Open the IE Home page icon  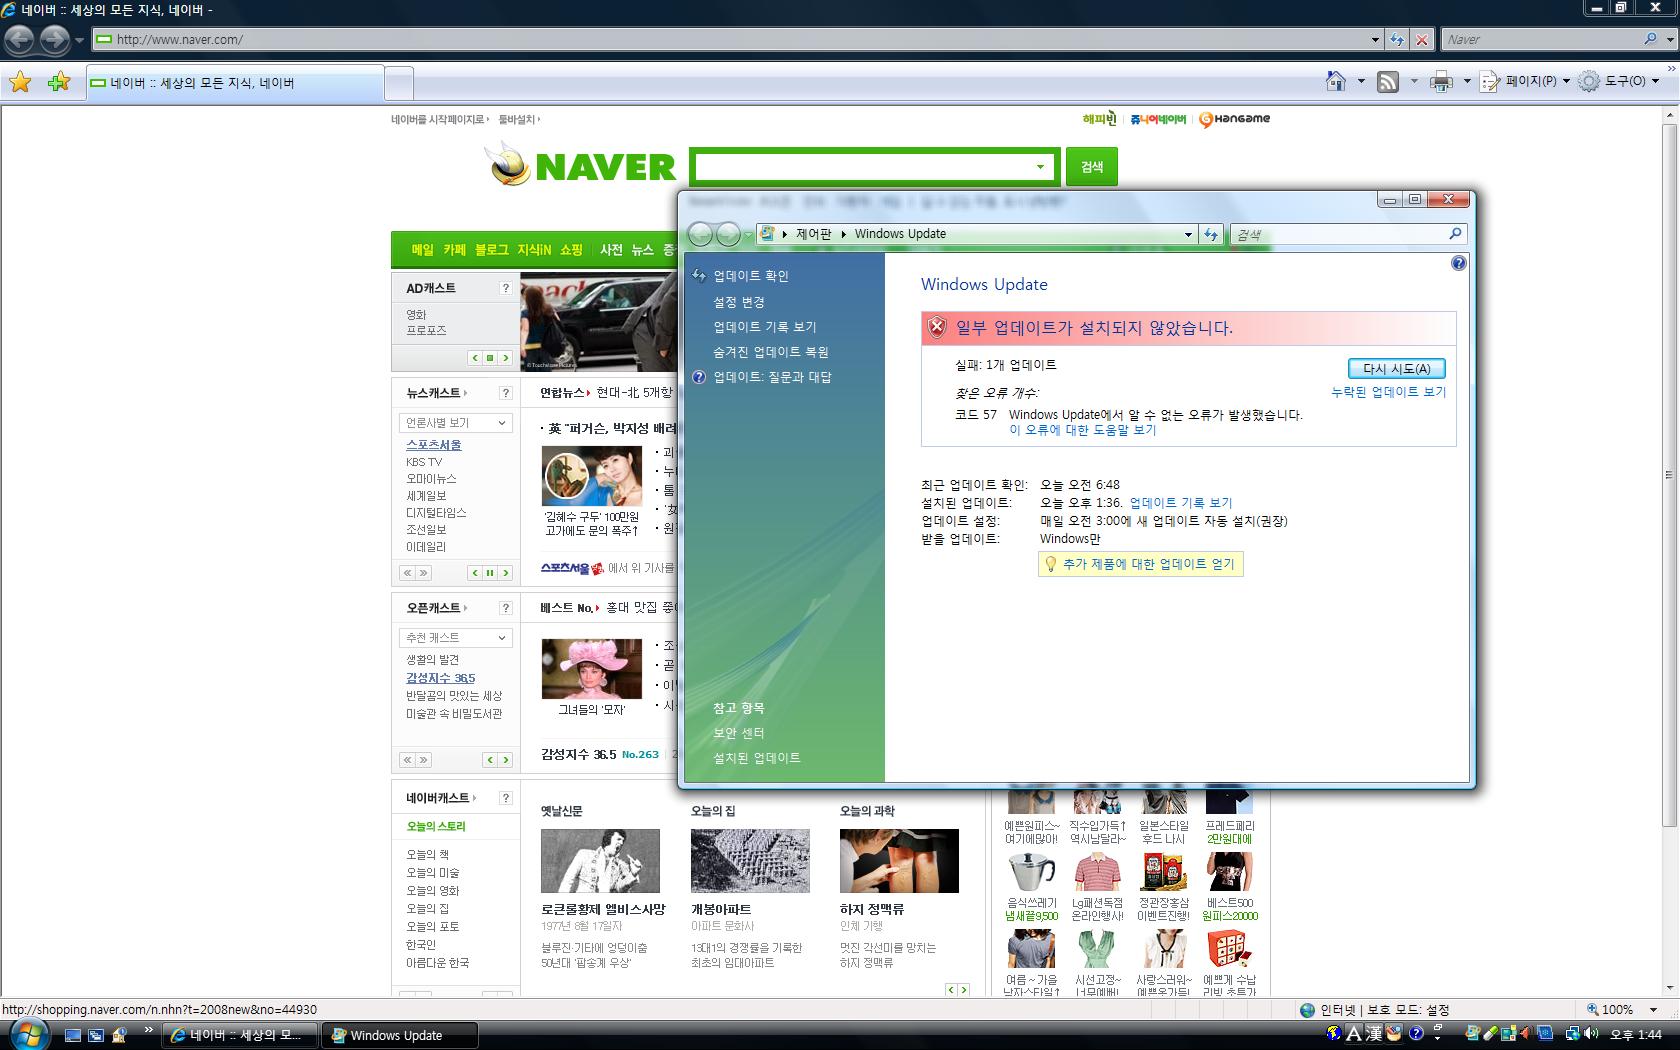[1335, 82]
